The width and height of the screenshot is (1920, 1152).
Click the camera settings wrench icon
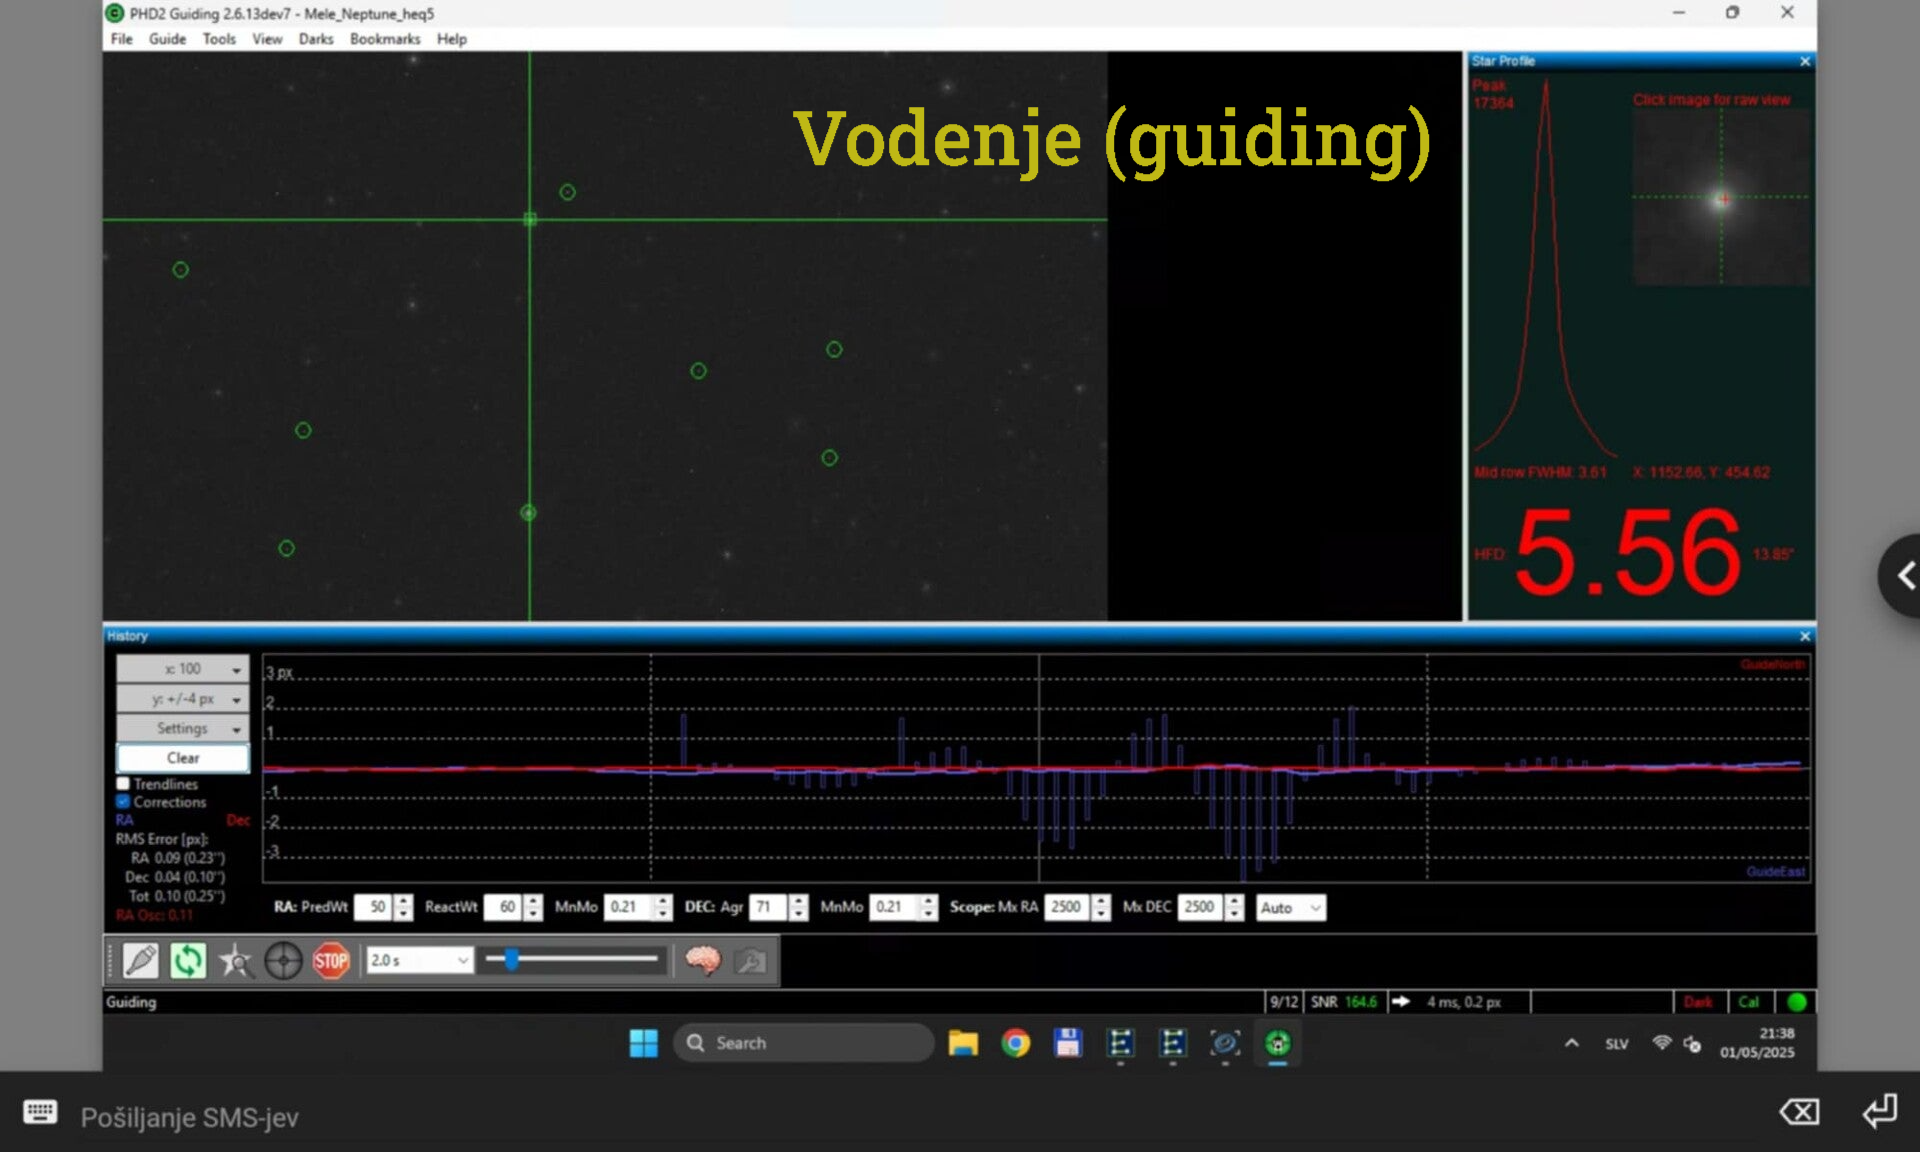(750, 961)
